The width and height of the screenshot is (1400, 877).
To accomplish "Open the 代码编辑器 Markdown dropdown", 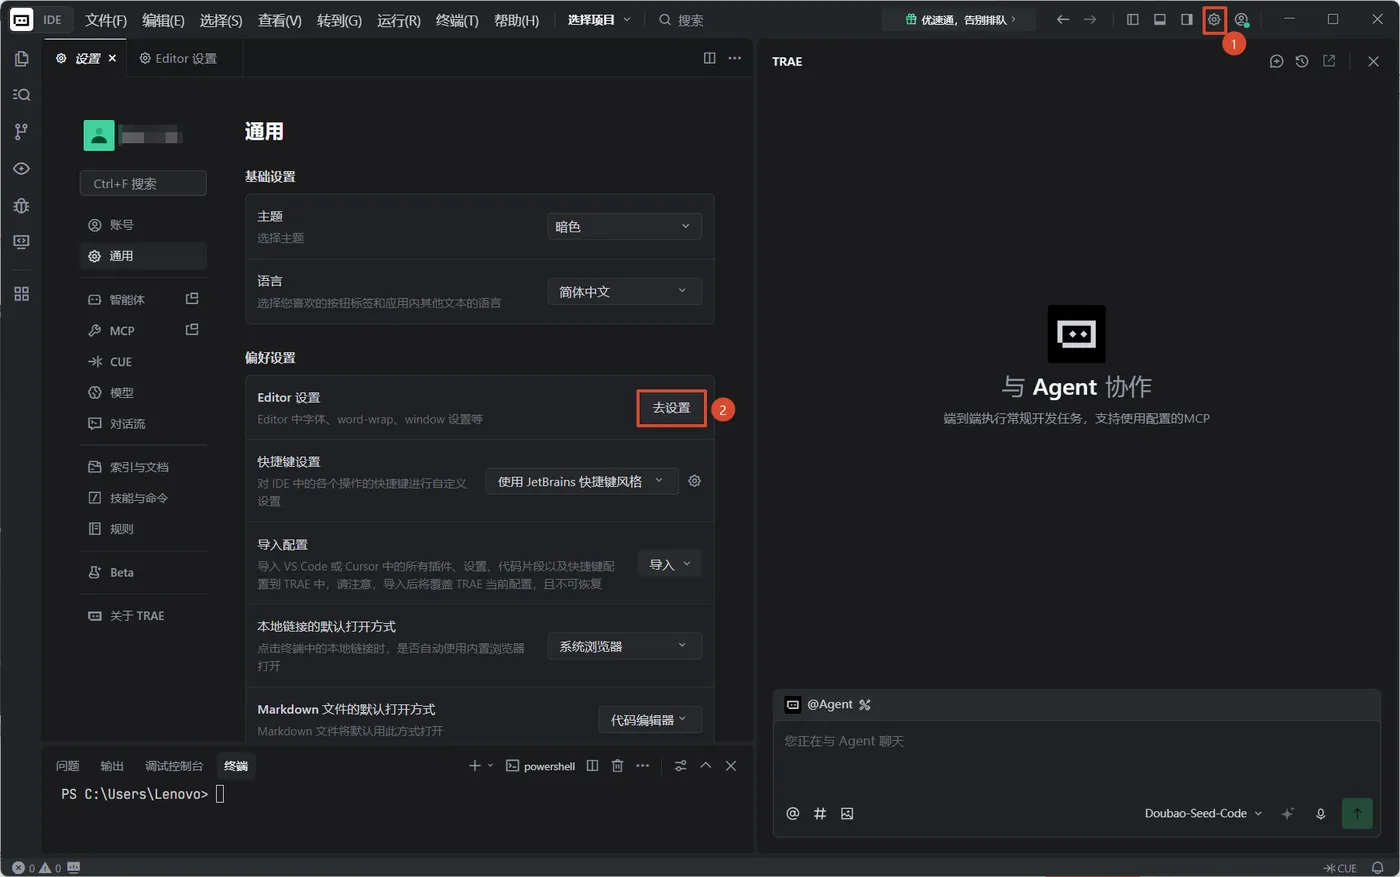I will 650,720.
